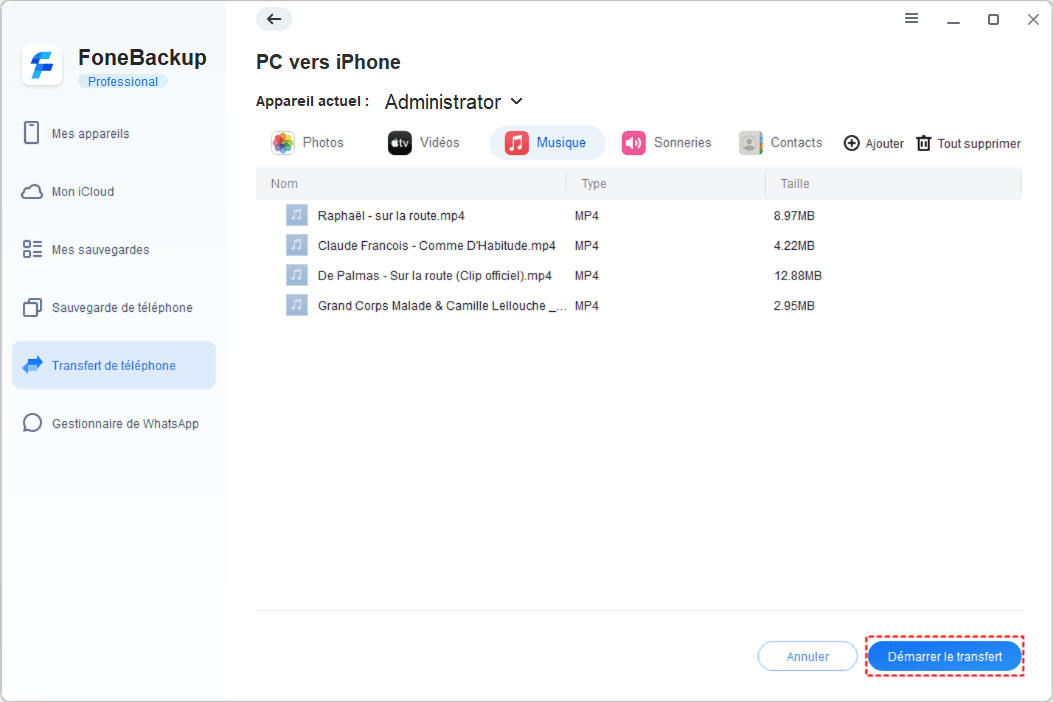Click the Ajouter plus circle icon

(852, 143)
